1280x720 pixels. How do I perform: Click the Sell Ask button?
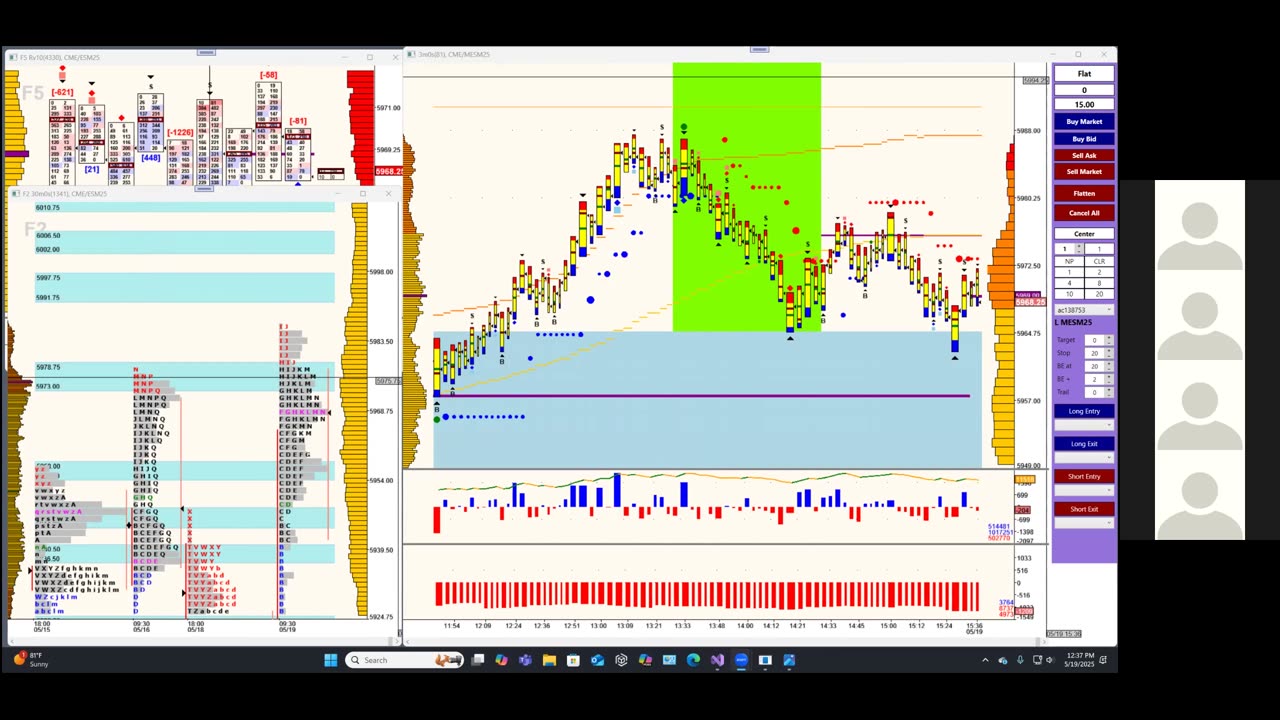point(1084,155)
